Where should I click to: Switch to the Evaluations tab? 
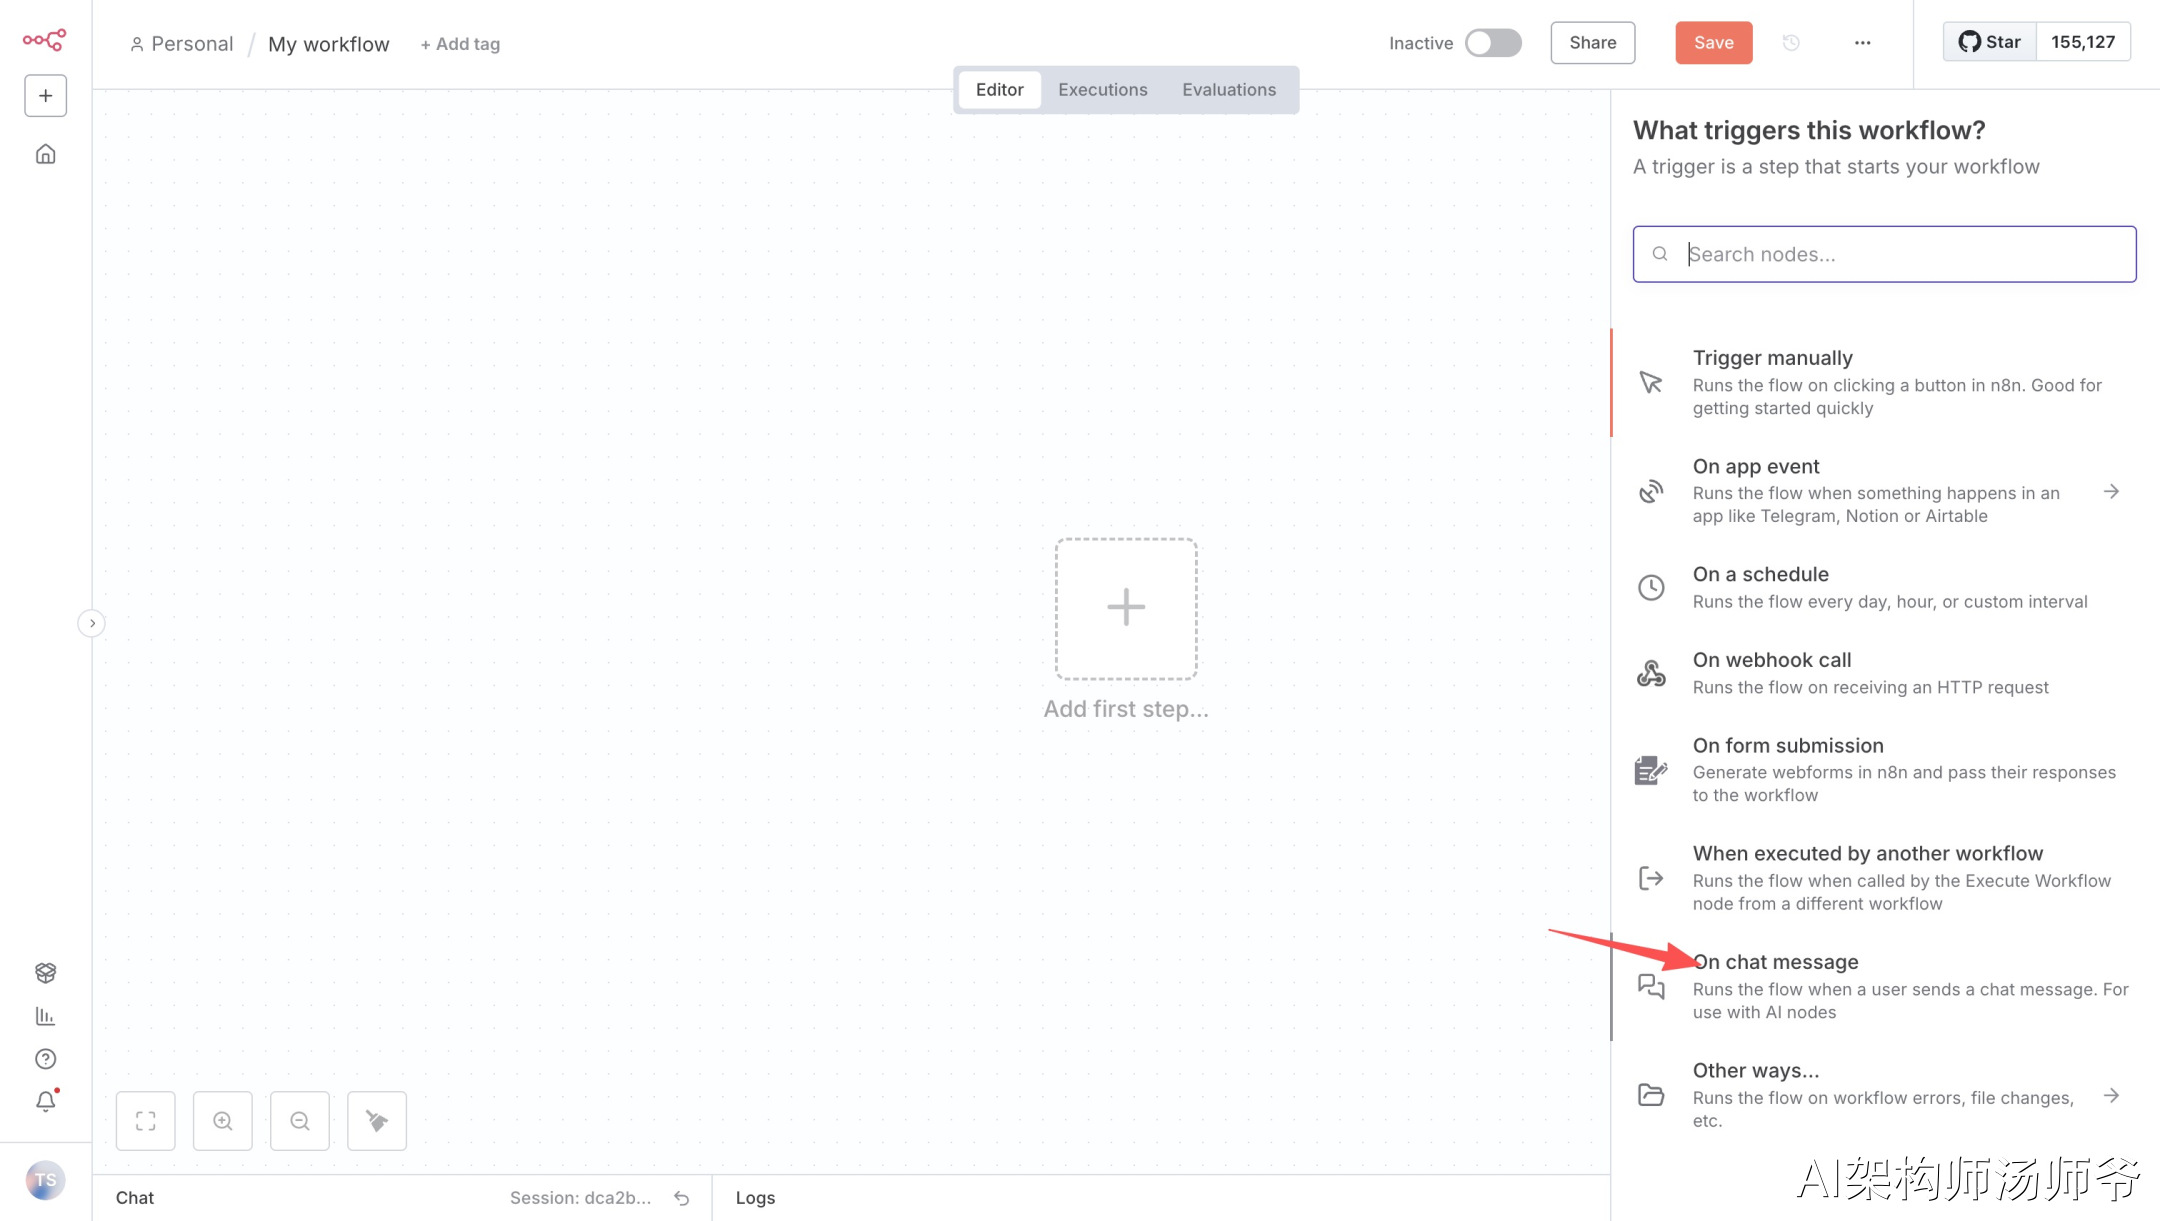click(x=1228, y=90)
